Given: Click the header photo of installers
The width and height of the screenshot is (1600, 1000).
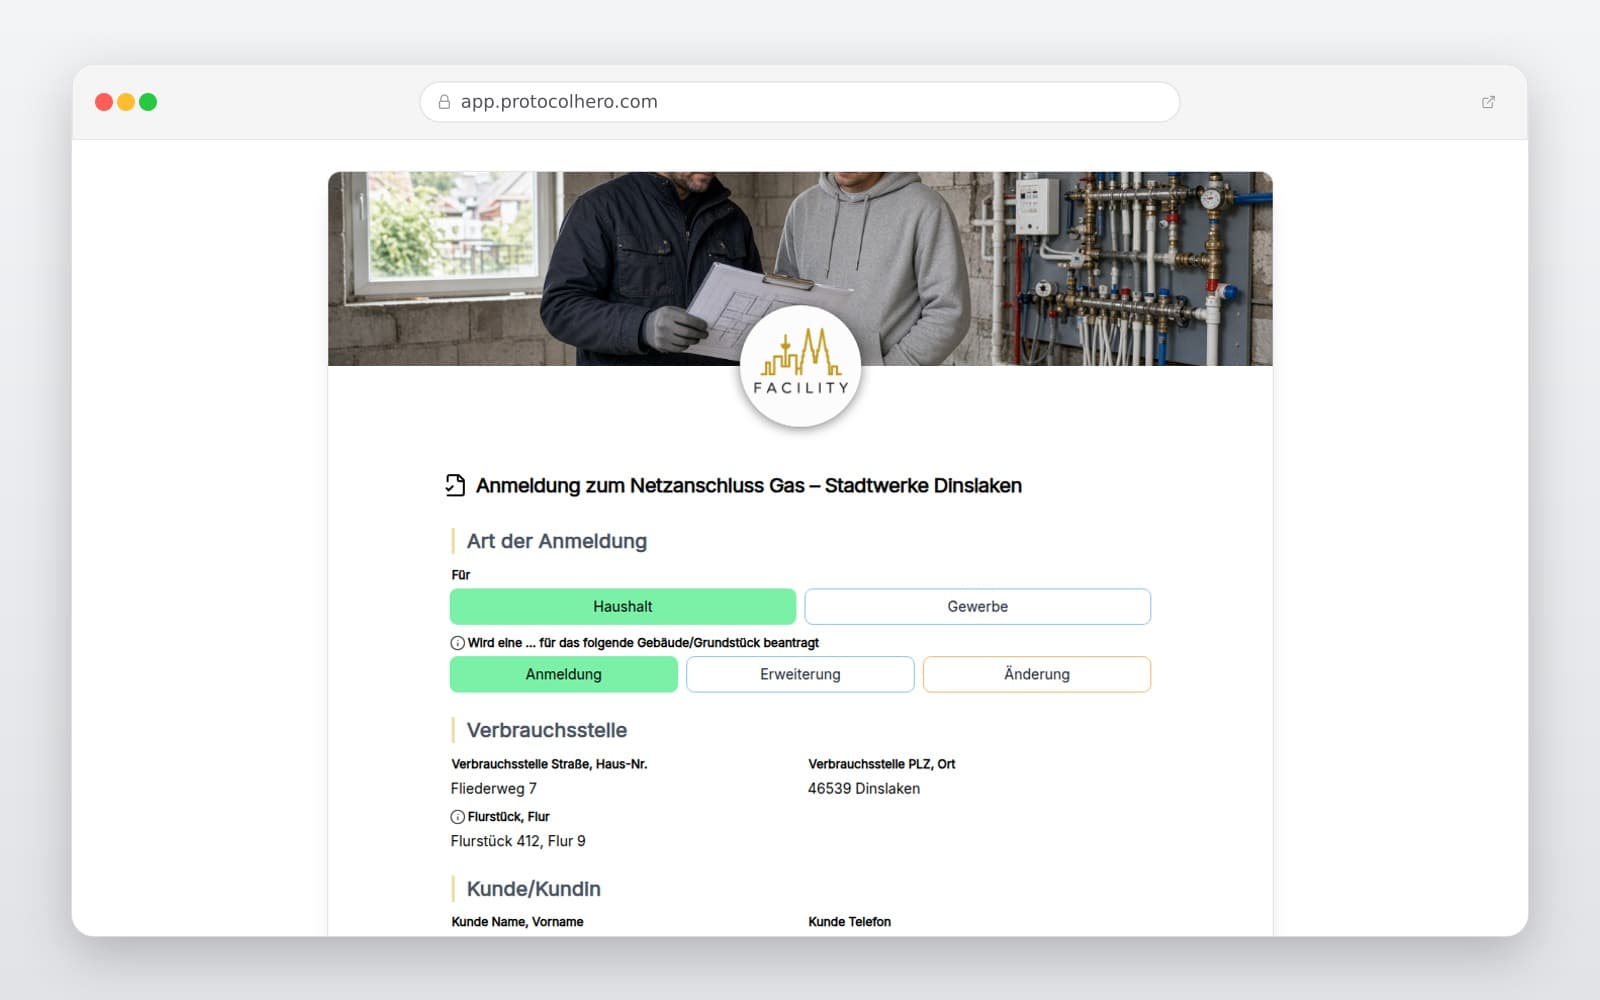Looking at the screenshot, I should point(800,268).
